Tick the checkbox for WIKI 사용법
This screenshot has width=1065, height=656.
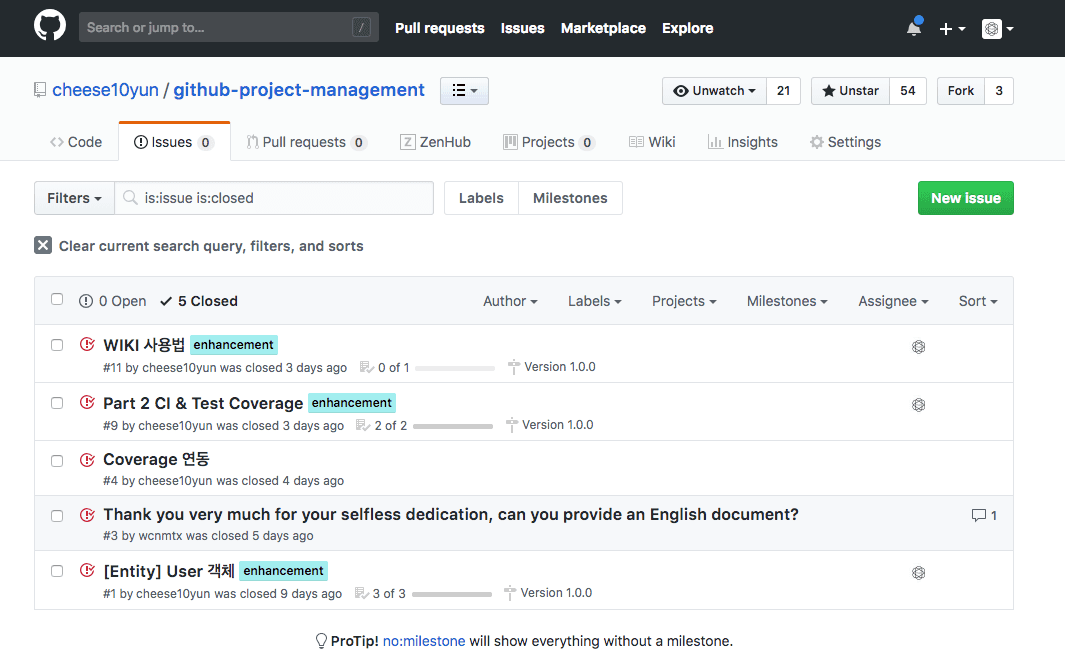57,345
